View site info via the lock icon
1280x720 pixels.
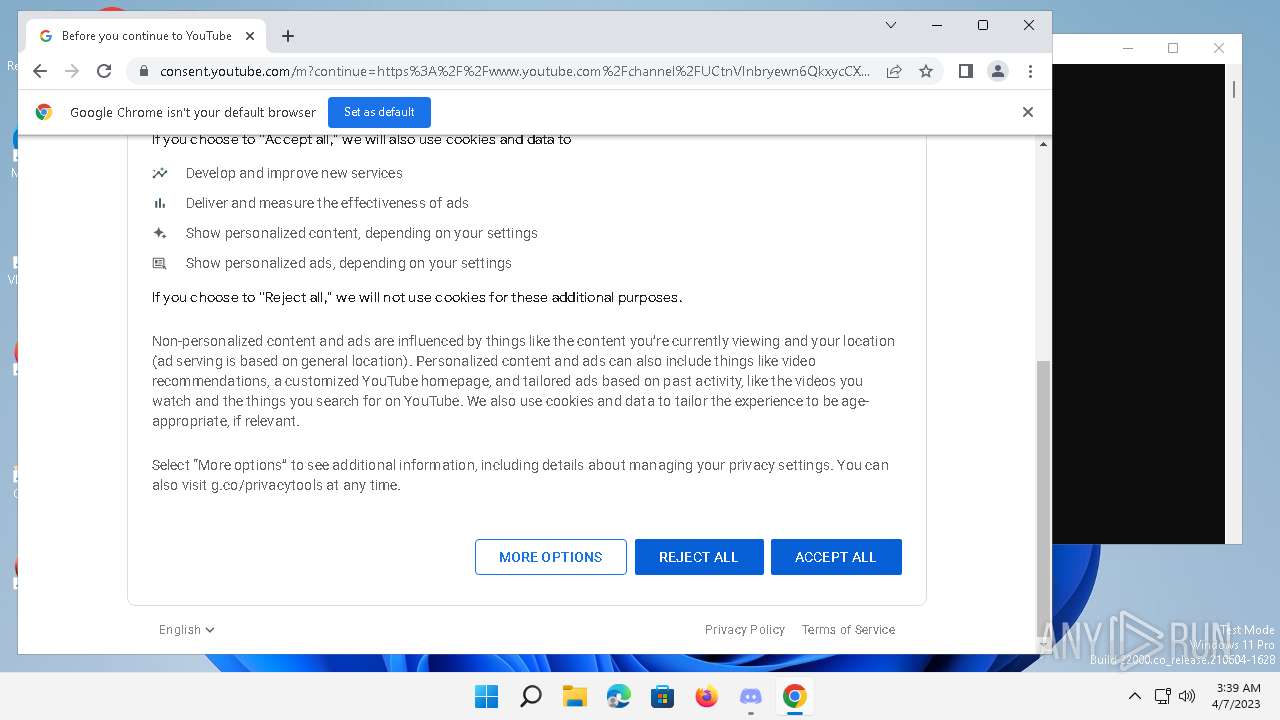144,71
